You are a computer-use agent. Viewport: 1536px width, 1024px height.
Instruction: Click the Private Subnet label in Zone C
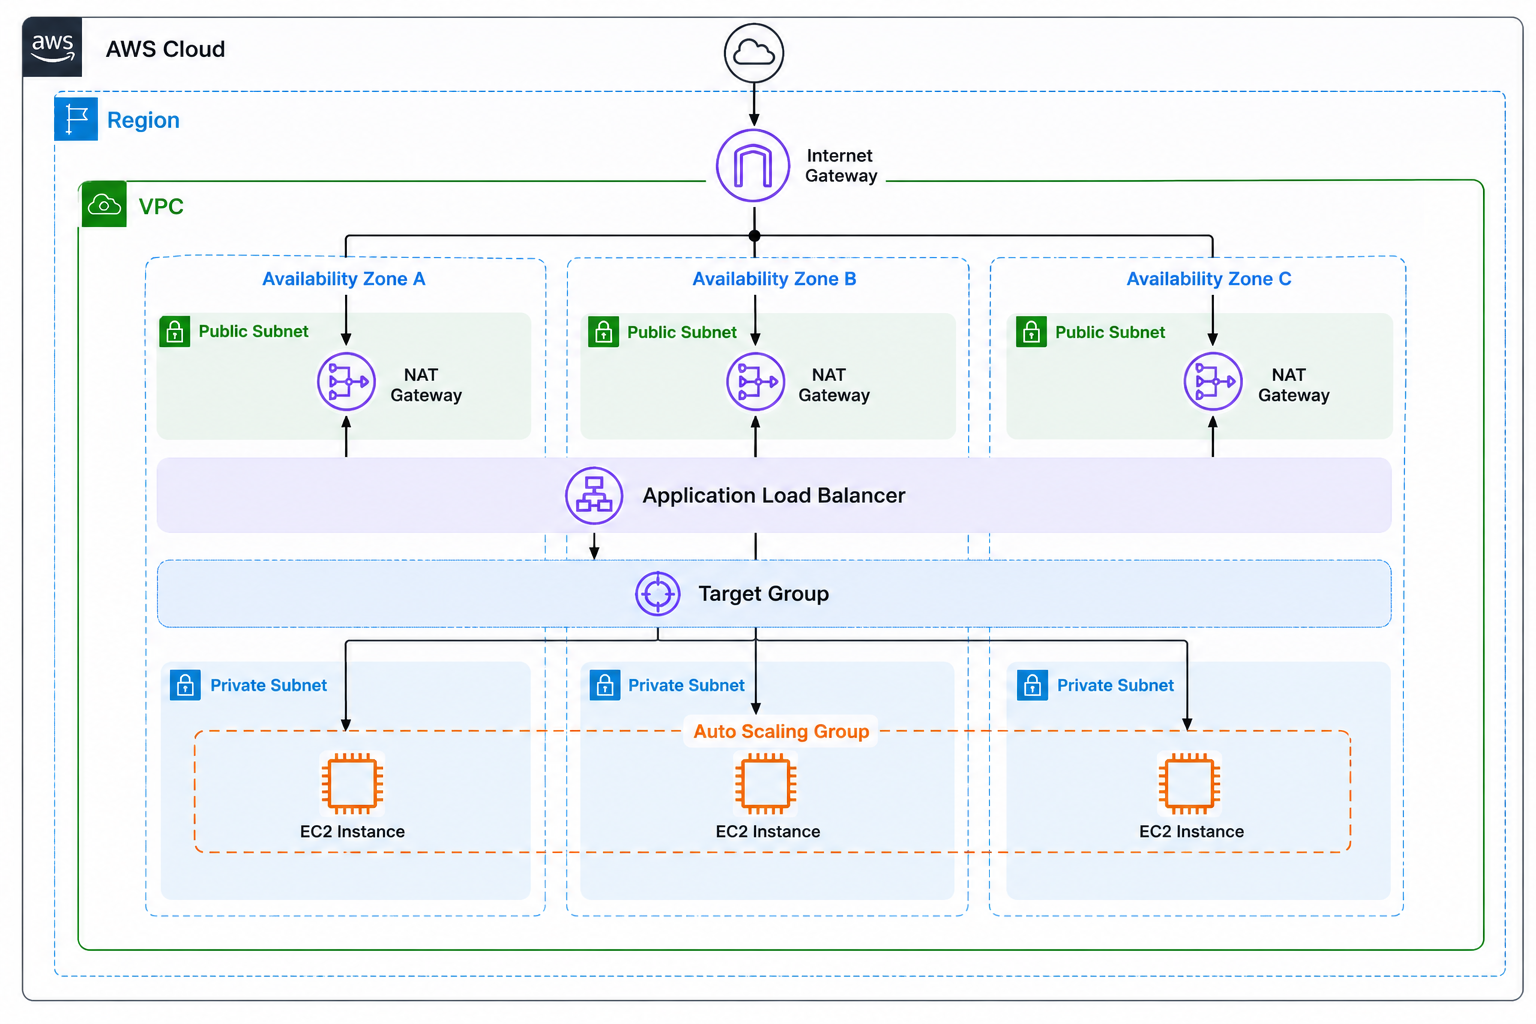[1115, 685]
